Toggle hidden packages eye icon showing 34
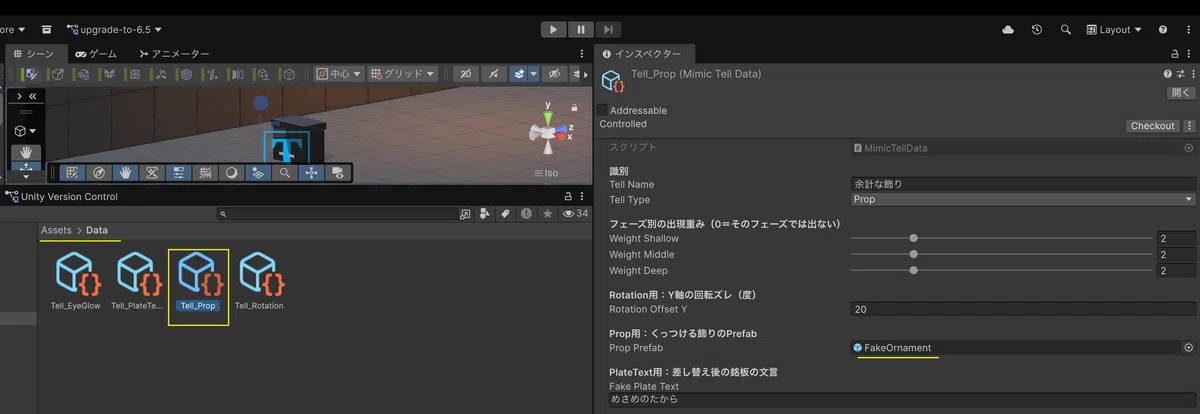 tap(575, 214)
